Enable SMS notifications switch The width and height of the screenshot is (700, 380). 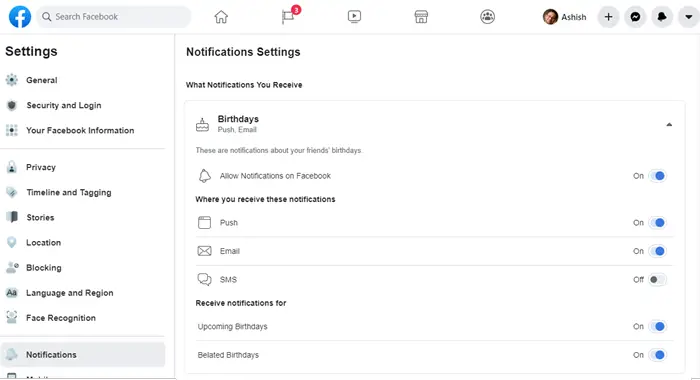(x=658, y=280)
